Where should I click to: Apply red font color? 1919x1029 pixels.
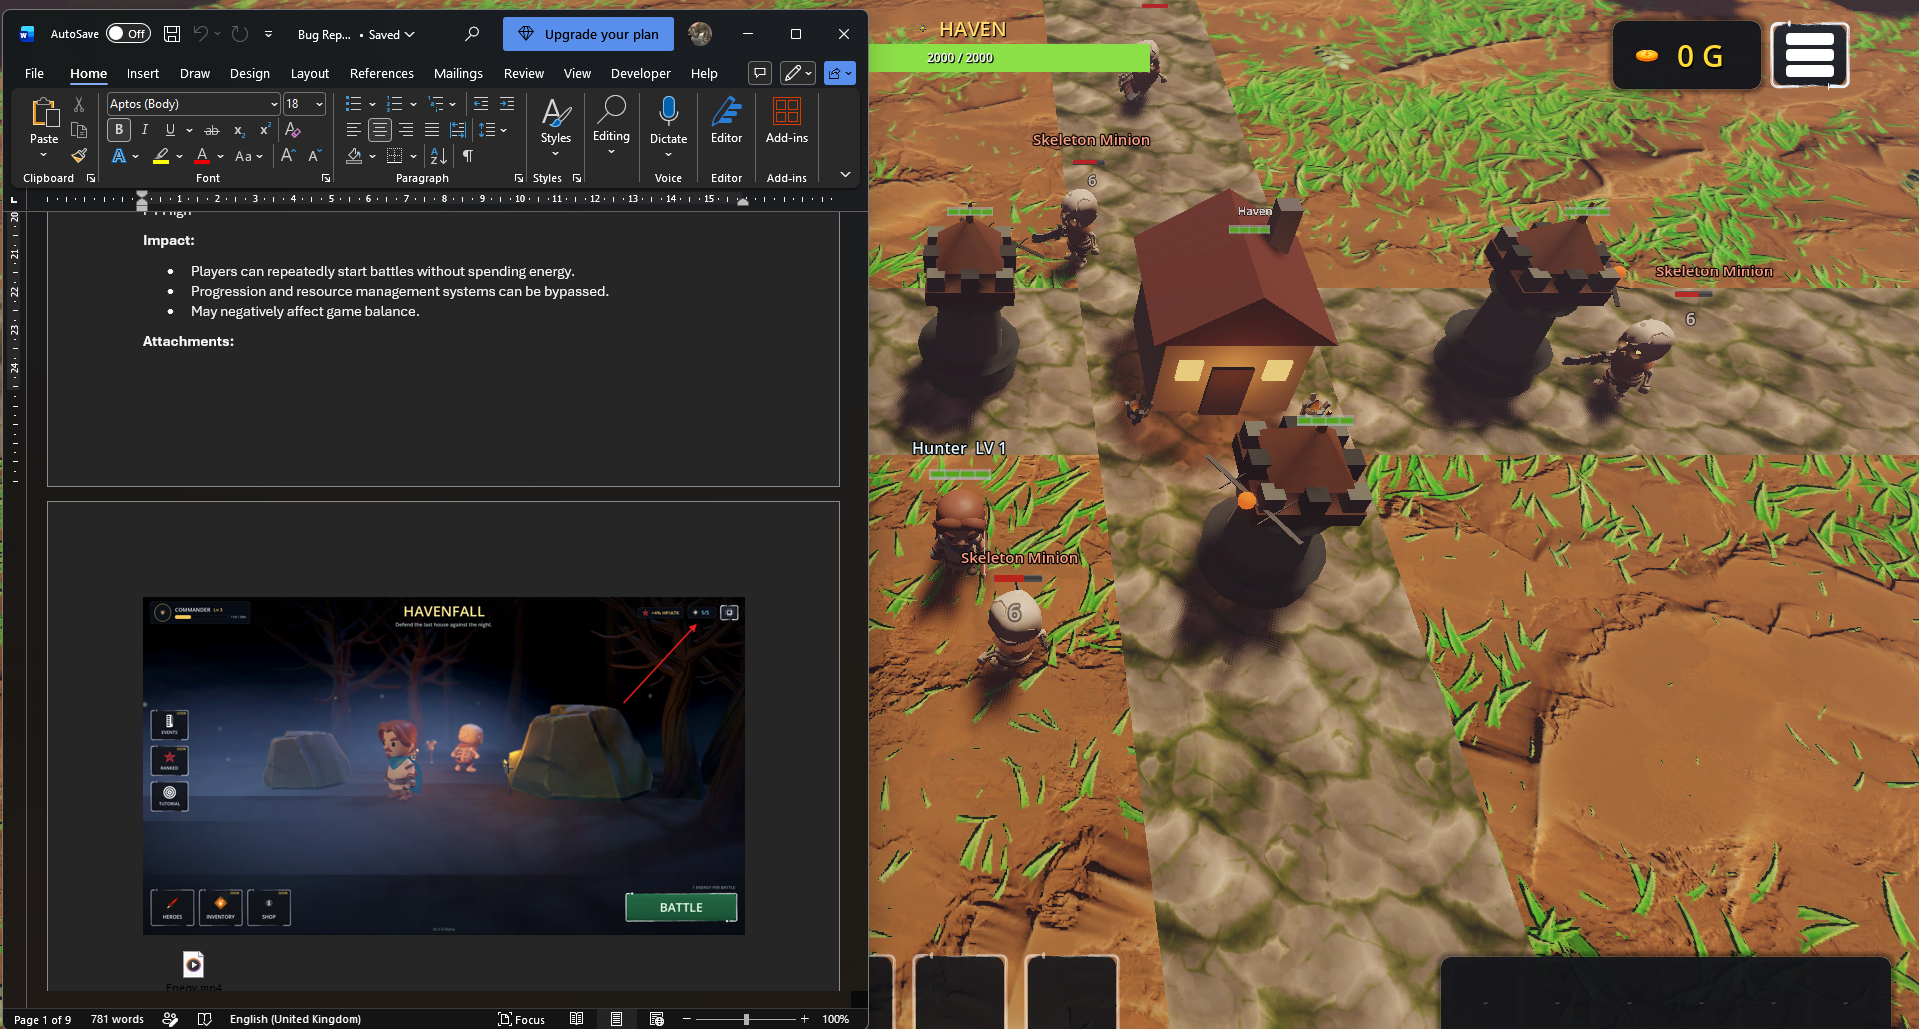pyautogui.click(x=202, y=156)
